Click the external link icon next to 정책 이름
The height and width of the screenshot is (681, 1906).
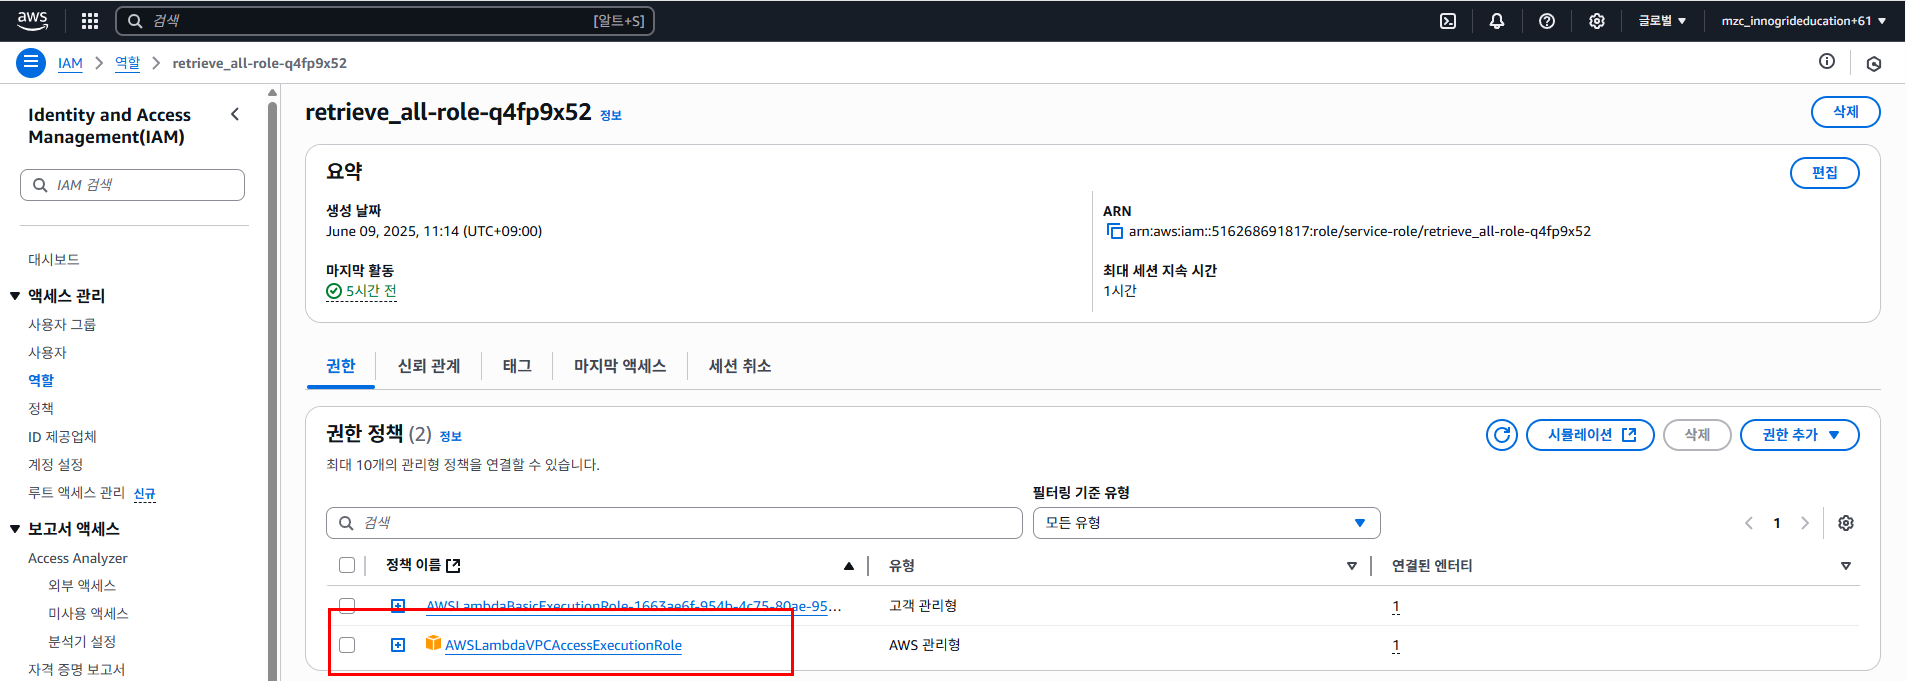pos(453,566)
